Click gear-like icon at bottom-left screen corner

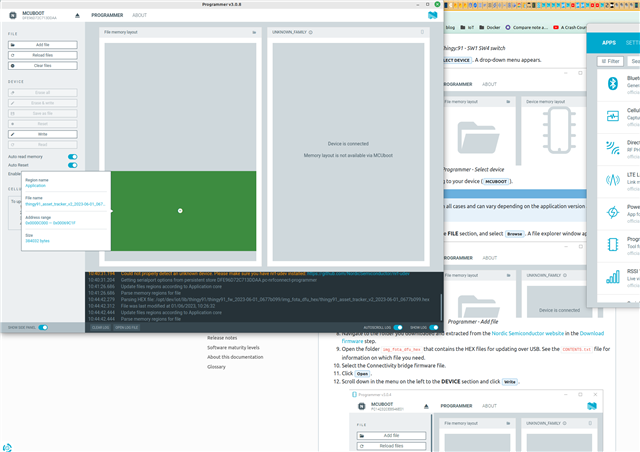point(7,448)
